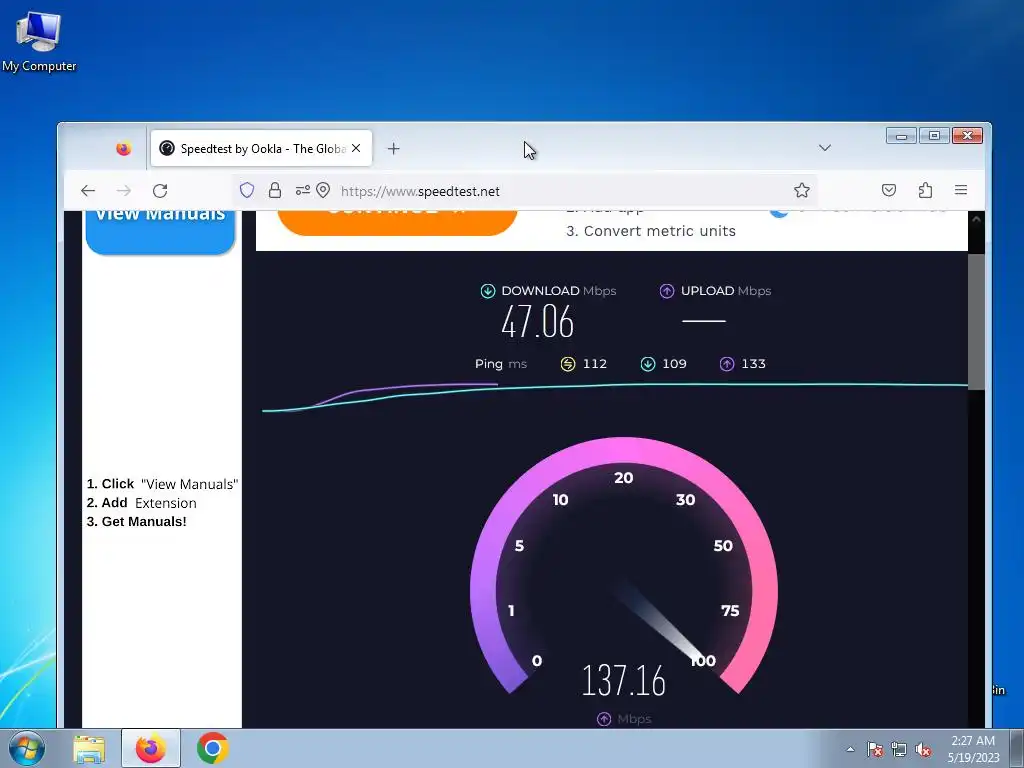Go back with the back arrow
This screenshot has height=768, width=1024.
click(88, 191)
